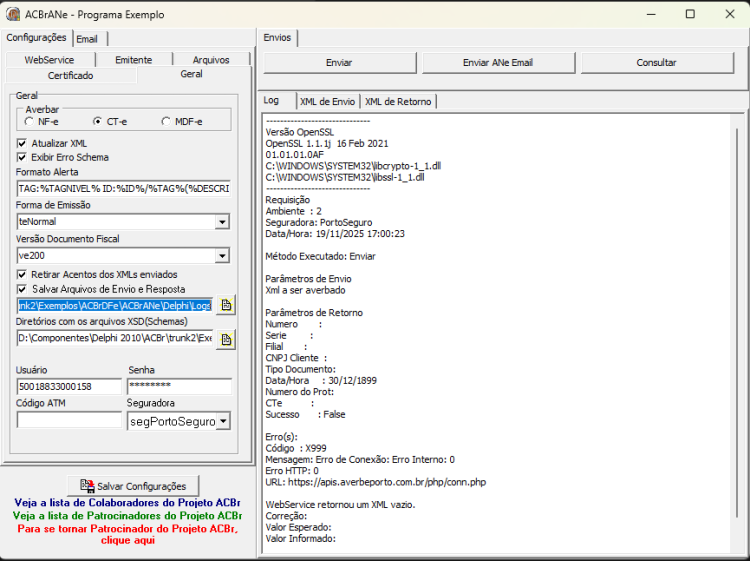Click log line 'Sucesso : False'
This screenshot has width=750, height=561.
pos(305,415)
